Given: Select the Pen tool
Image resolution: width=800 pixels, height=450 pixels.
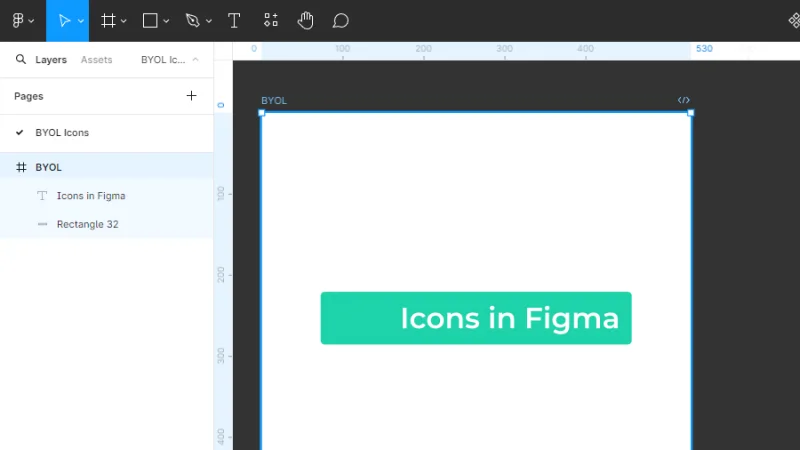Looking at the screenshot, I should 192,21.
